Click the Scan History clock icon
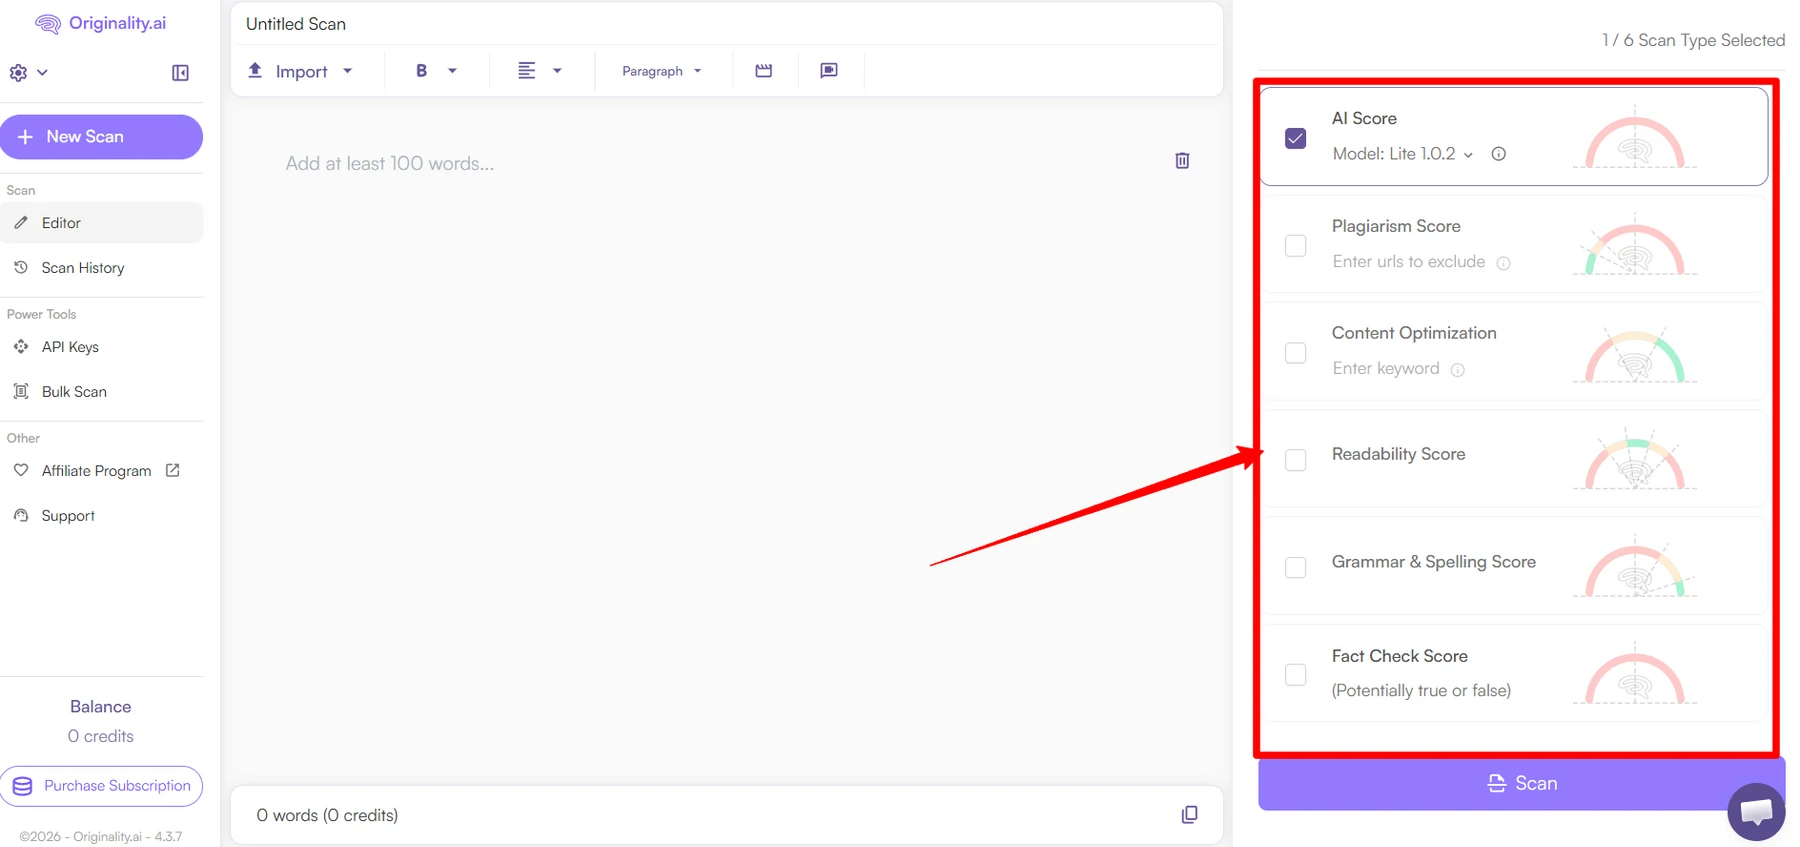The height and width of the screenshot is (847, 1800). tap(21, 267)
